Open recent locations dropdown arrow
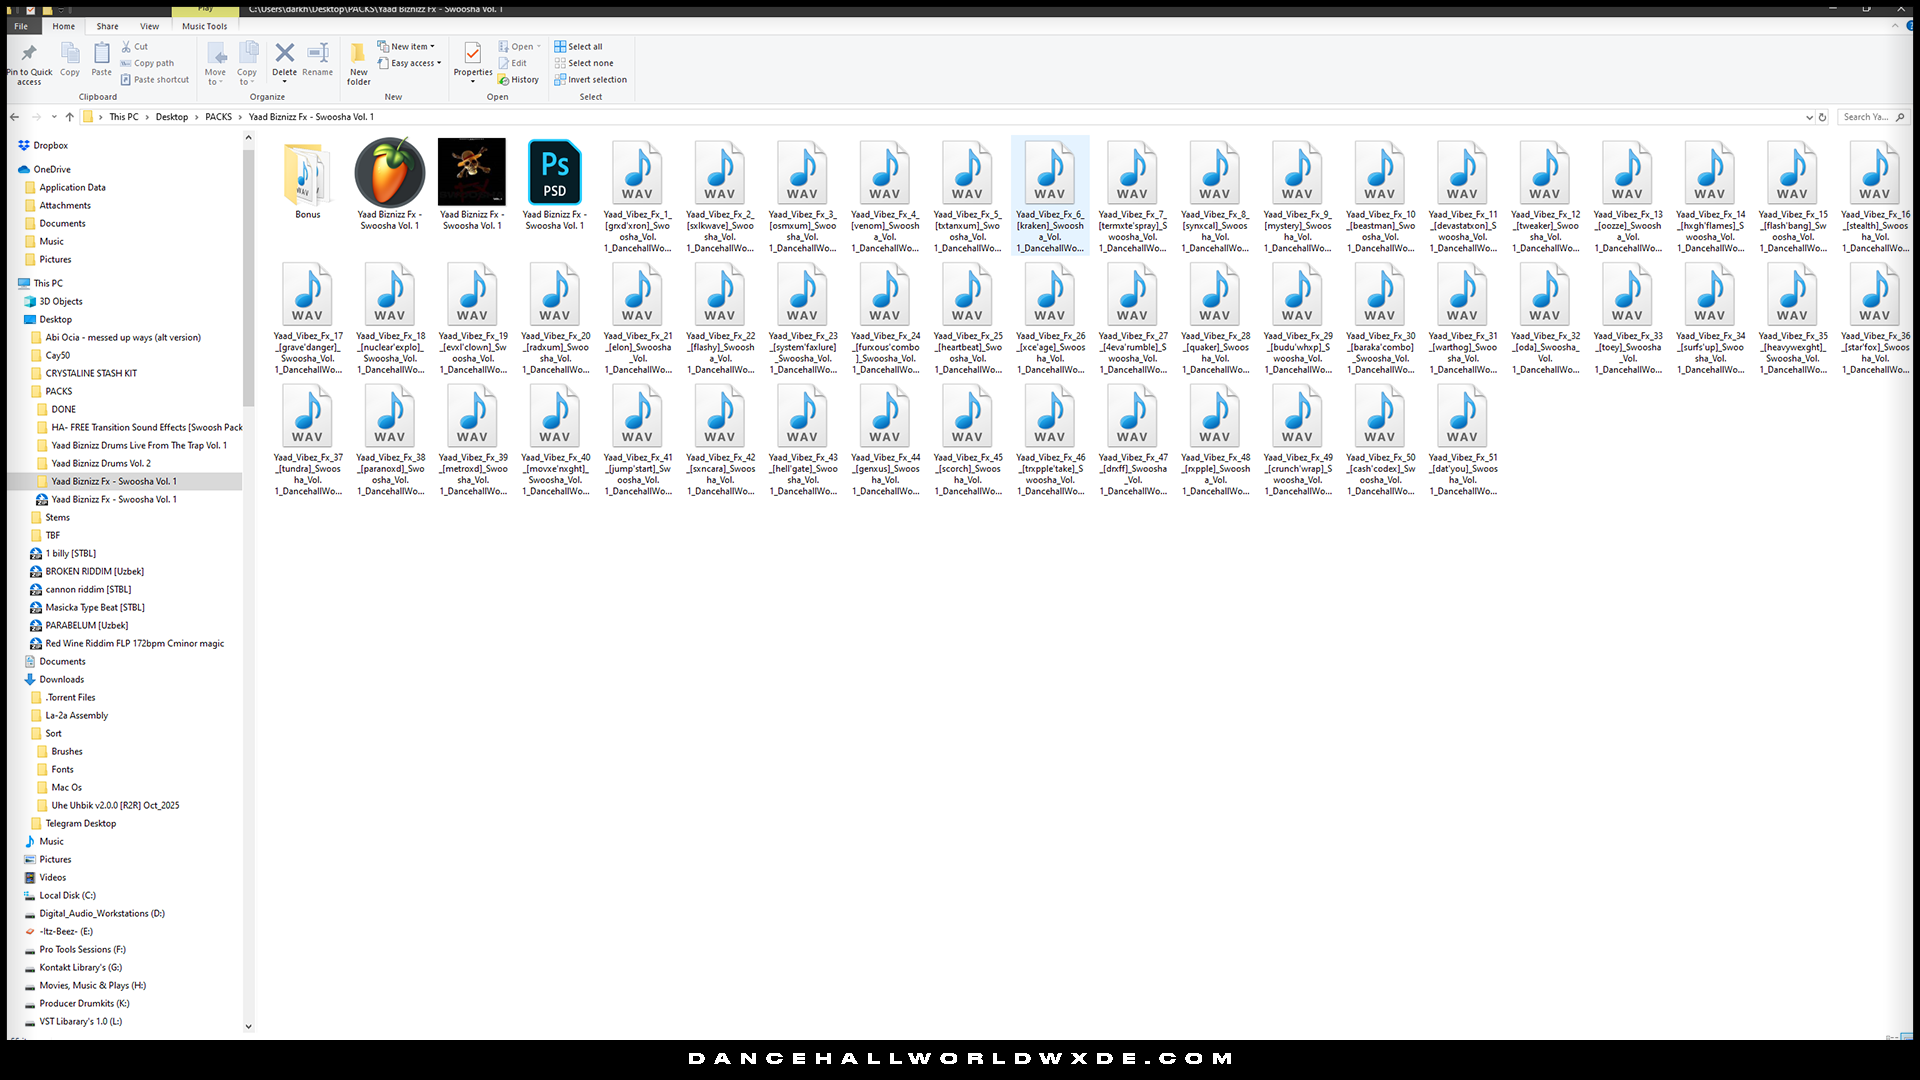1920x1080 pixels. [x=52, y=117]
